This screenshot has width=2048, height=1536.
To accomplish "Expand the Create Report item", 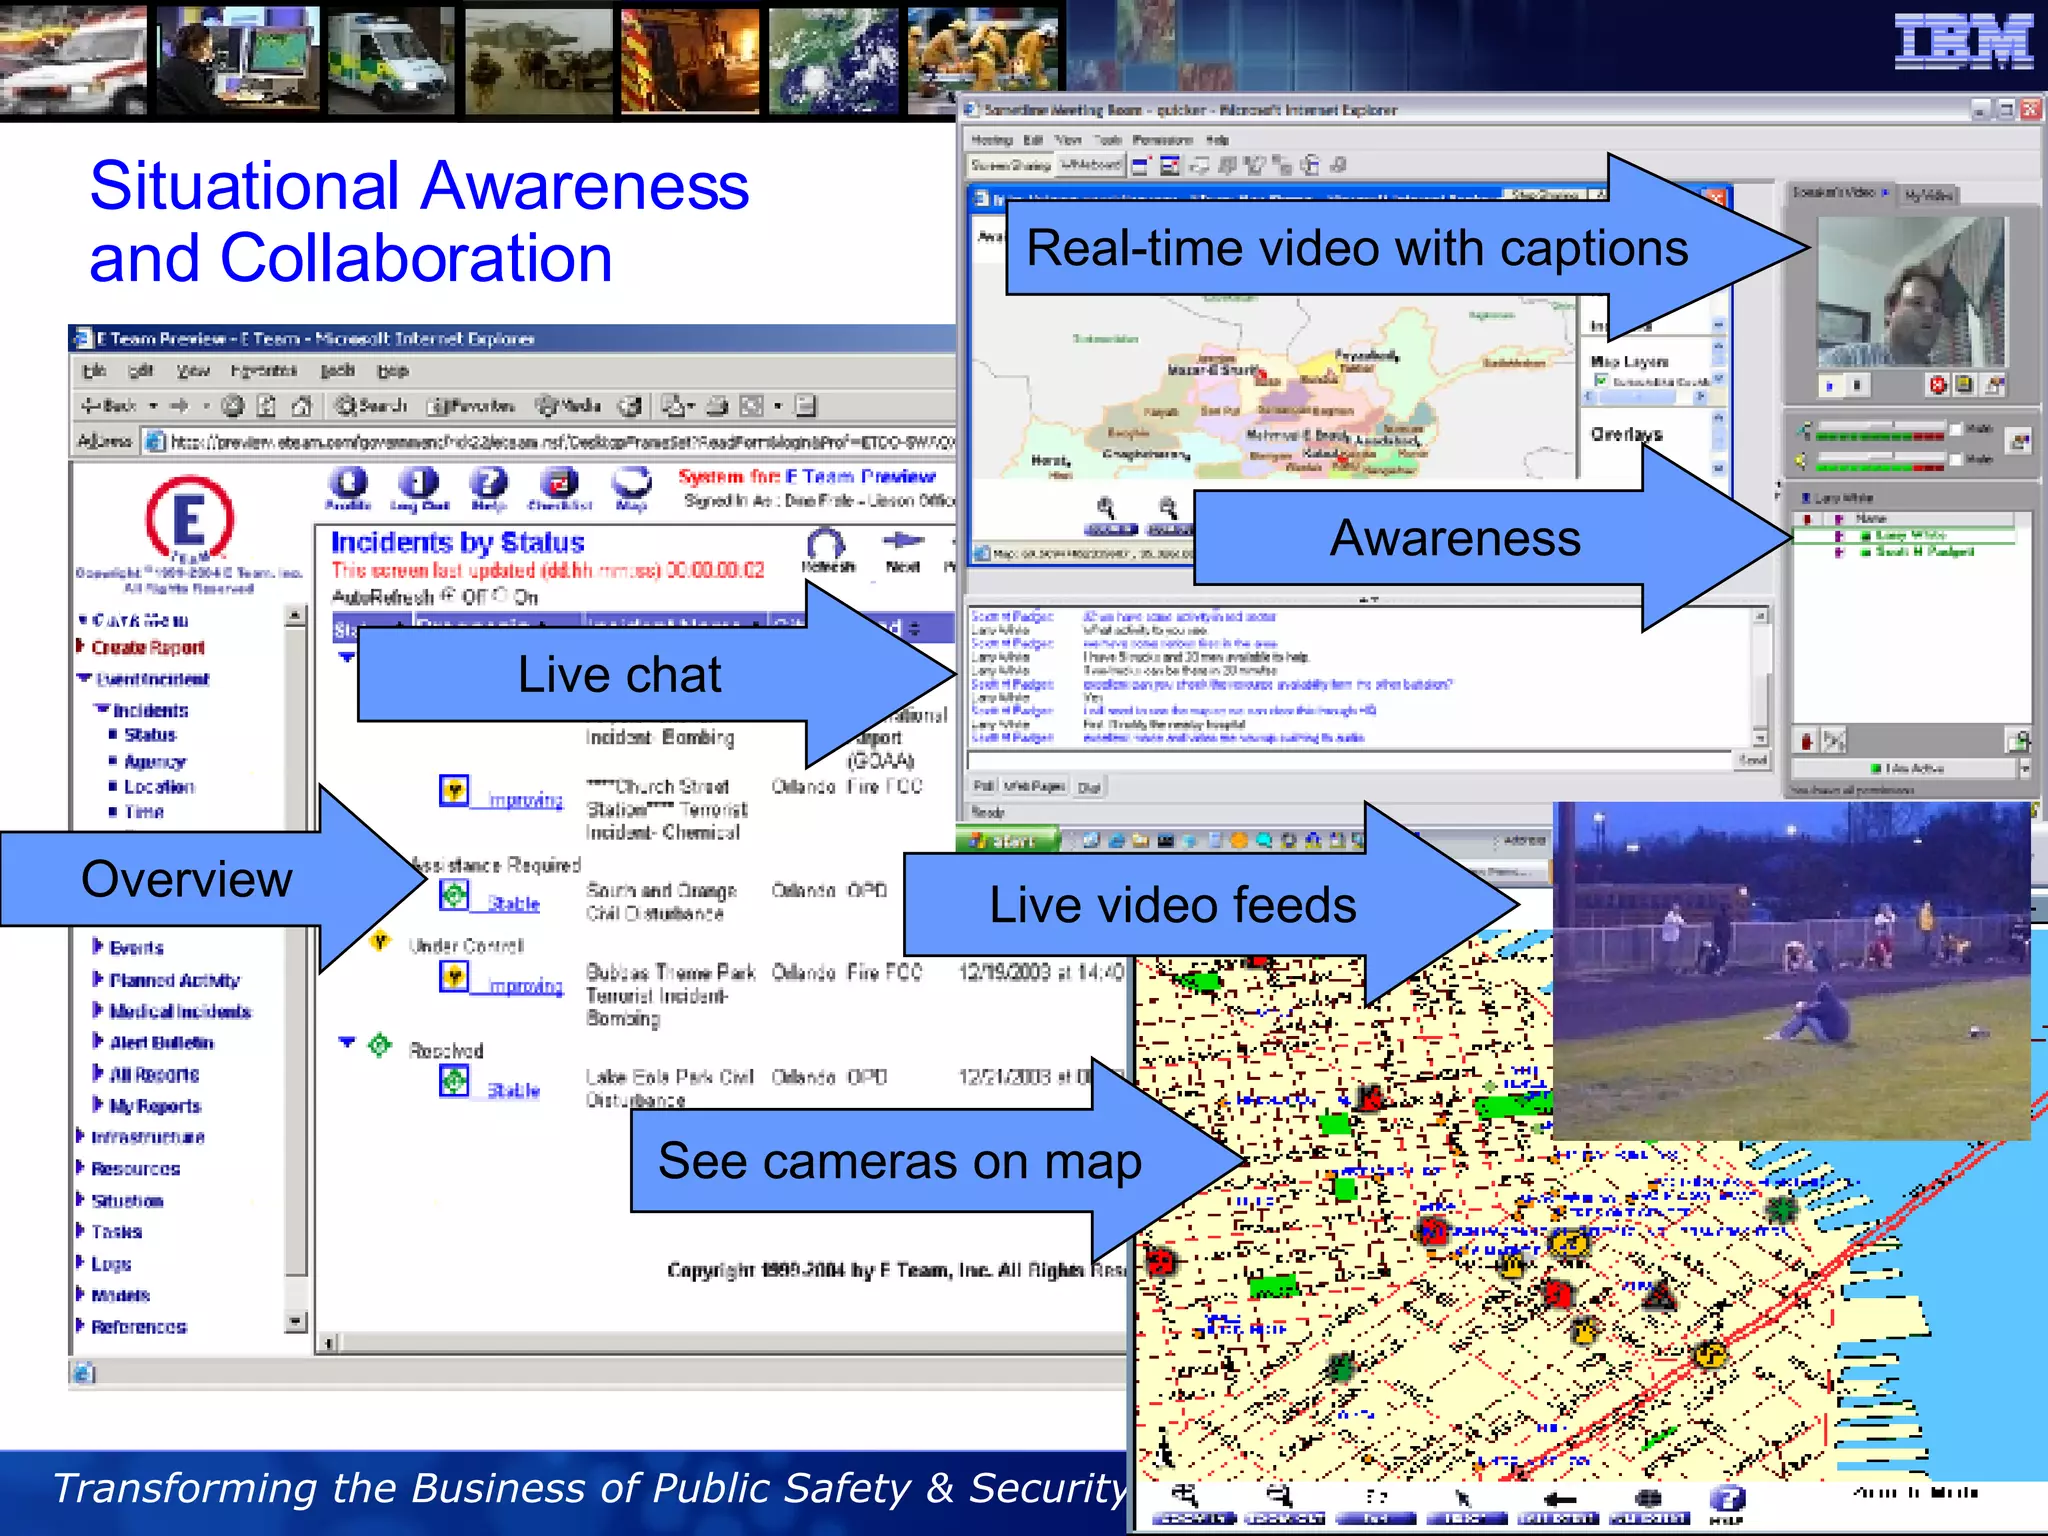I will [81, 646].
